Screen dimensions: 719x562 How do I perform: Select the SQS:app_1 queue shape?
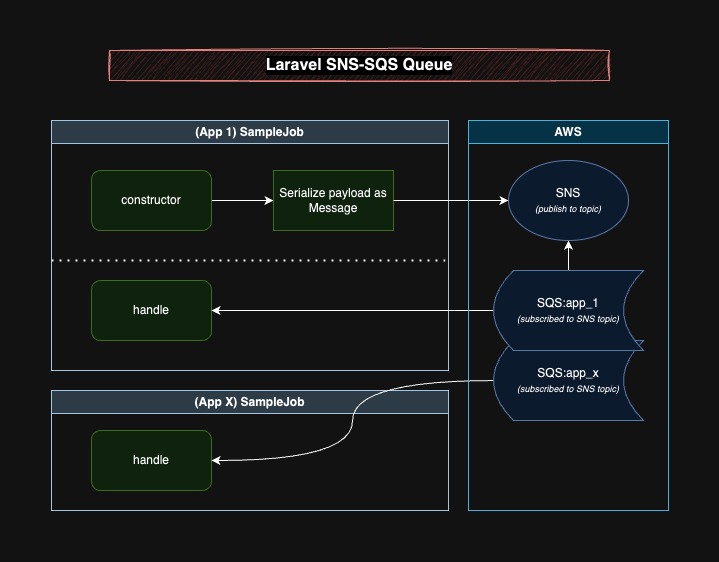point(568,310)
